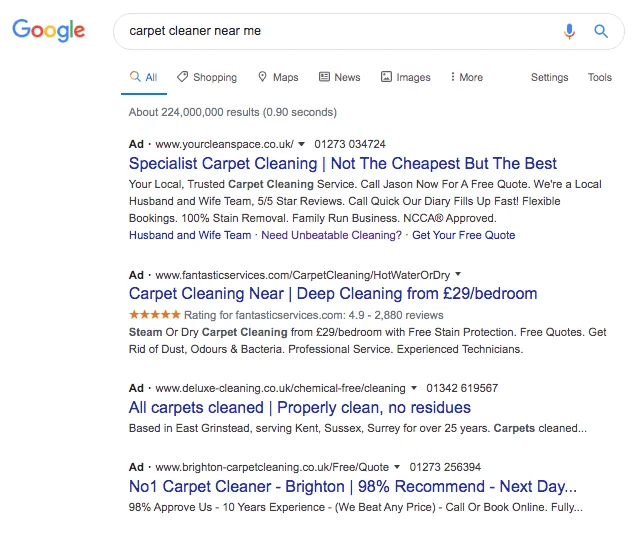639x534 pixels.
Task: Switch to Images results
Action: (406, 77)
